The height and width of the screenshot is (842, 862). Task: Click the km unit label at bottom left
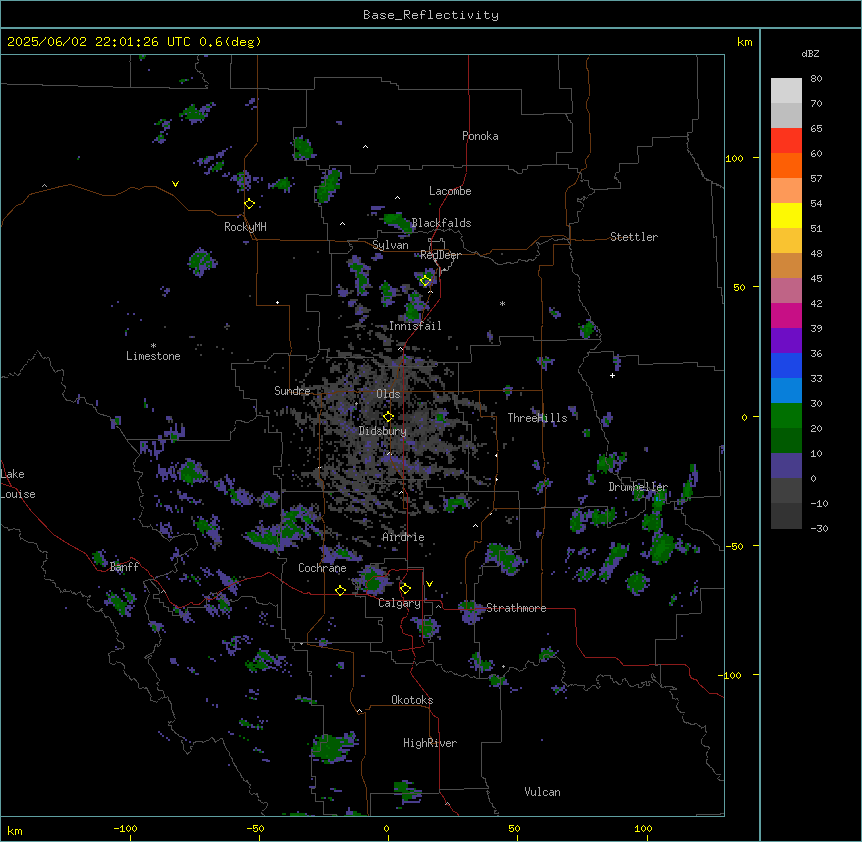[15, 830]
